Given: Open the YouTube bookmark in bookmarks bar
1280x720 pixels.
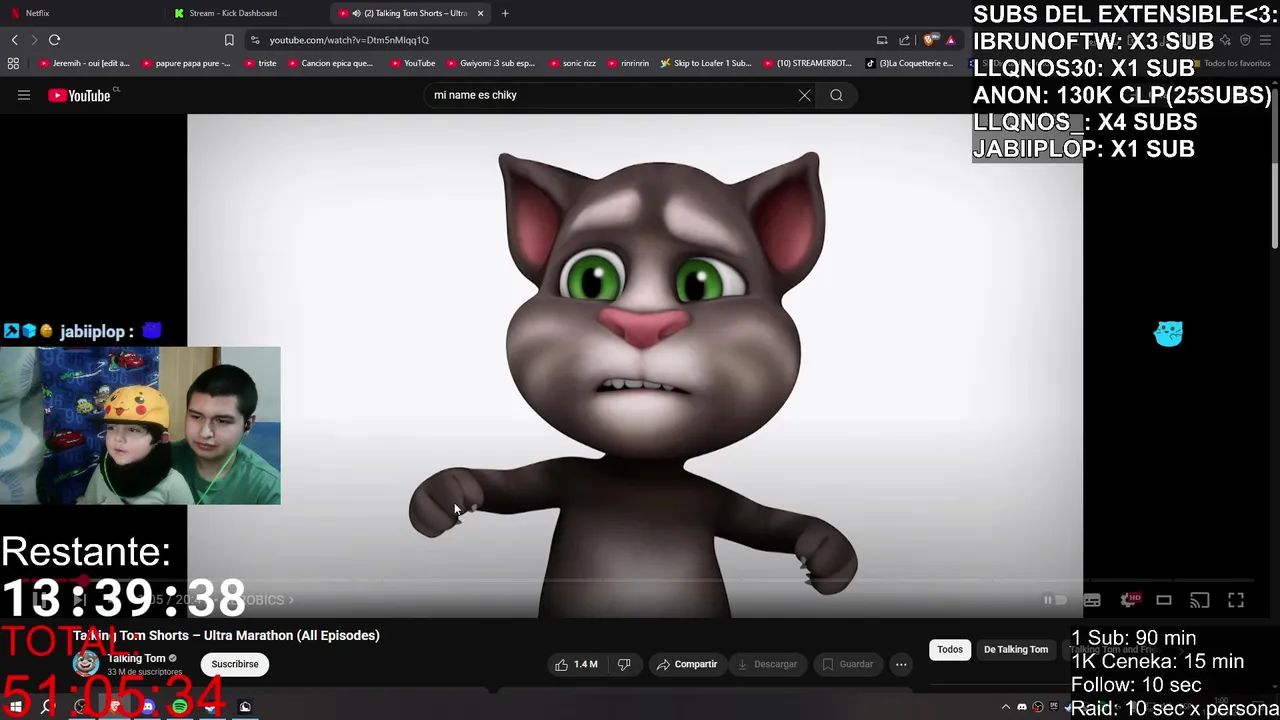Looking at the screenshot, I should pos(412,63).
